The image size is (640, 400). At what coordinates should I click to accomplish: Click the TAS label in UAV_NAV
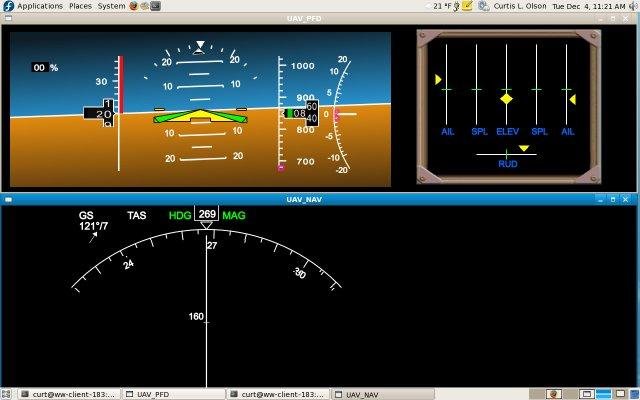137,216
